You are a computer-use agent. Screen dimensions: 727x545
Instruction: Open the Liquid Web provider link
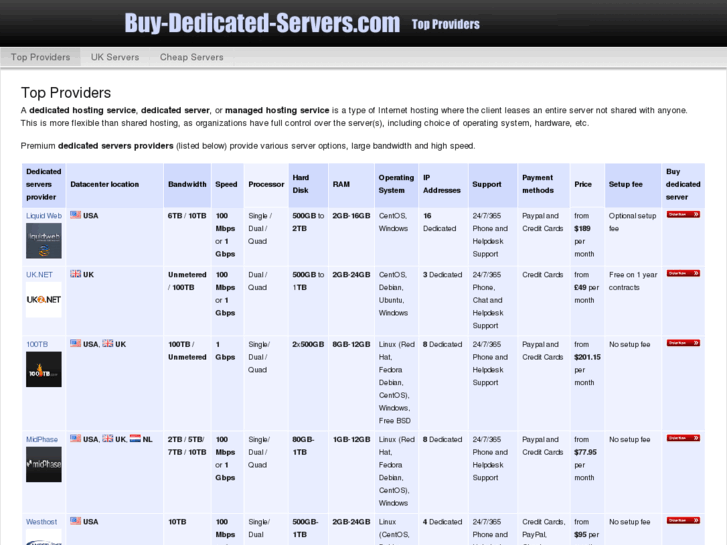point(44,216)
